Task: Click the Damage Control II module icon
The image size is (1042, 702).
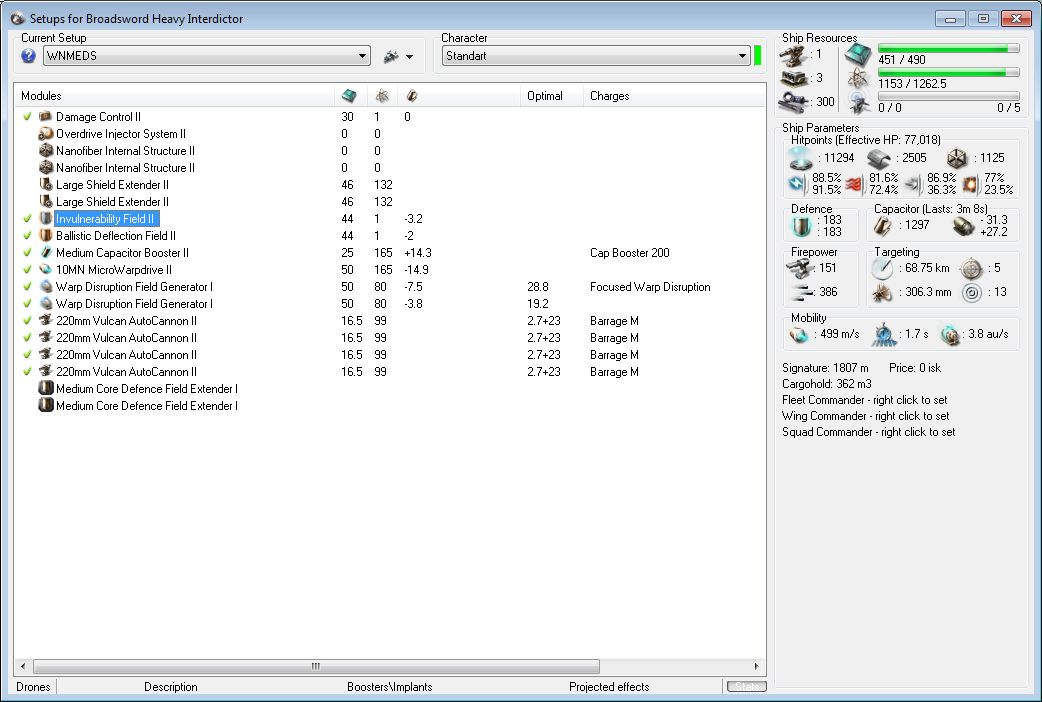Action: [45, 116]
